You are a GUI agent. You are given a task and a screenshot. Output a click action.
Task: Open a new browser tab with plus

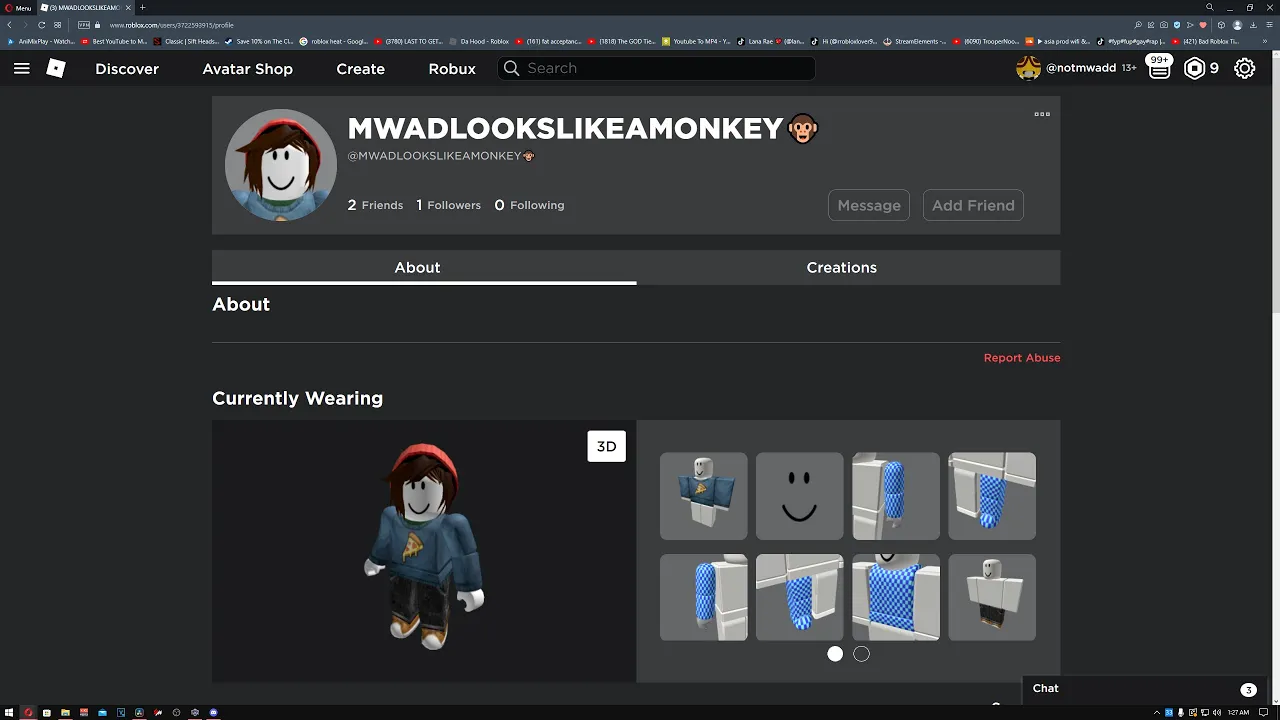(x=142, y=7)
